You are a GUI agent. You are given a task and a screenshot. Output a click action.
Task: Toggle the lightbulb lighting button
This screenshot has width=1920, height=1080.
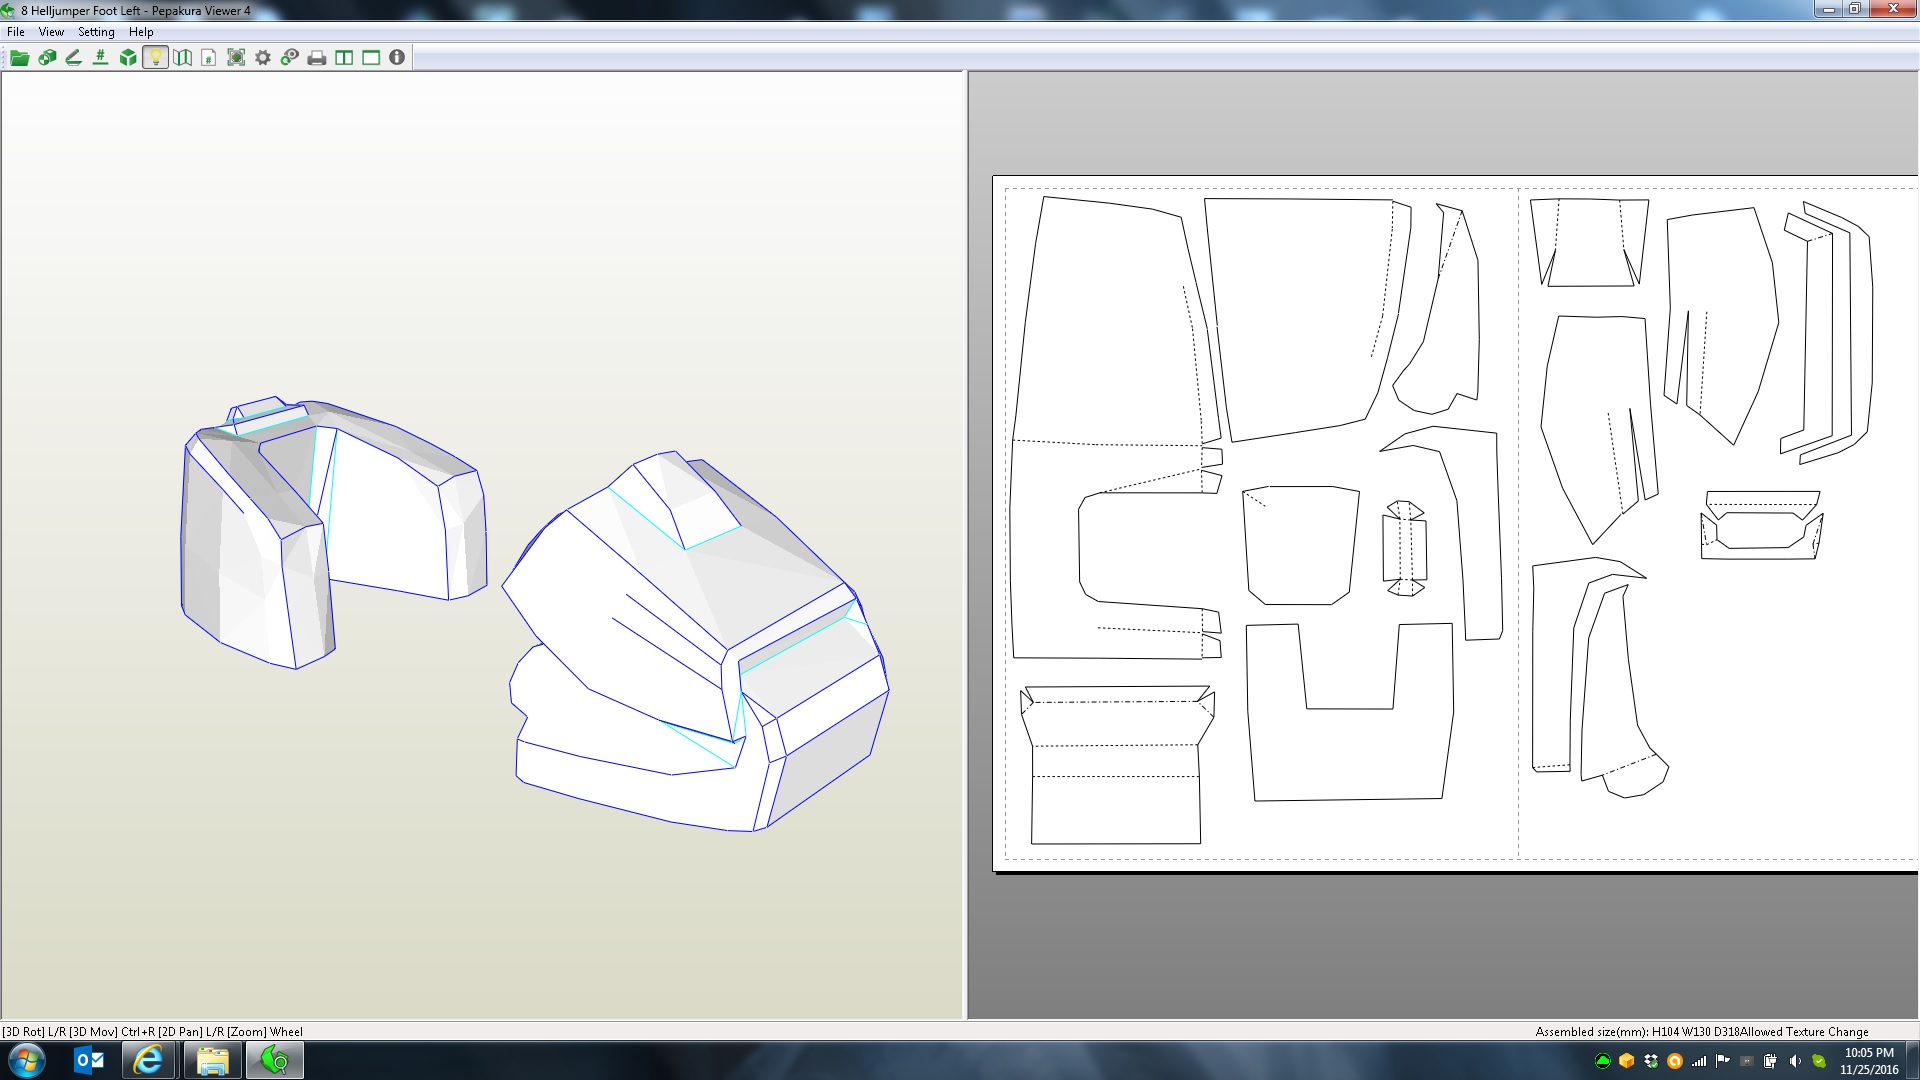point(155,58)
